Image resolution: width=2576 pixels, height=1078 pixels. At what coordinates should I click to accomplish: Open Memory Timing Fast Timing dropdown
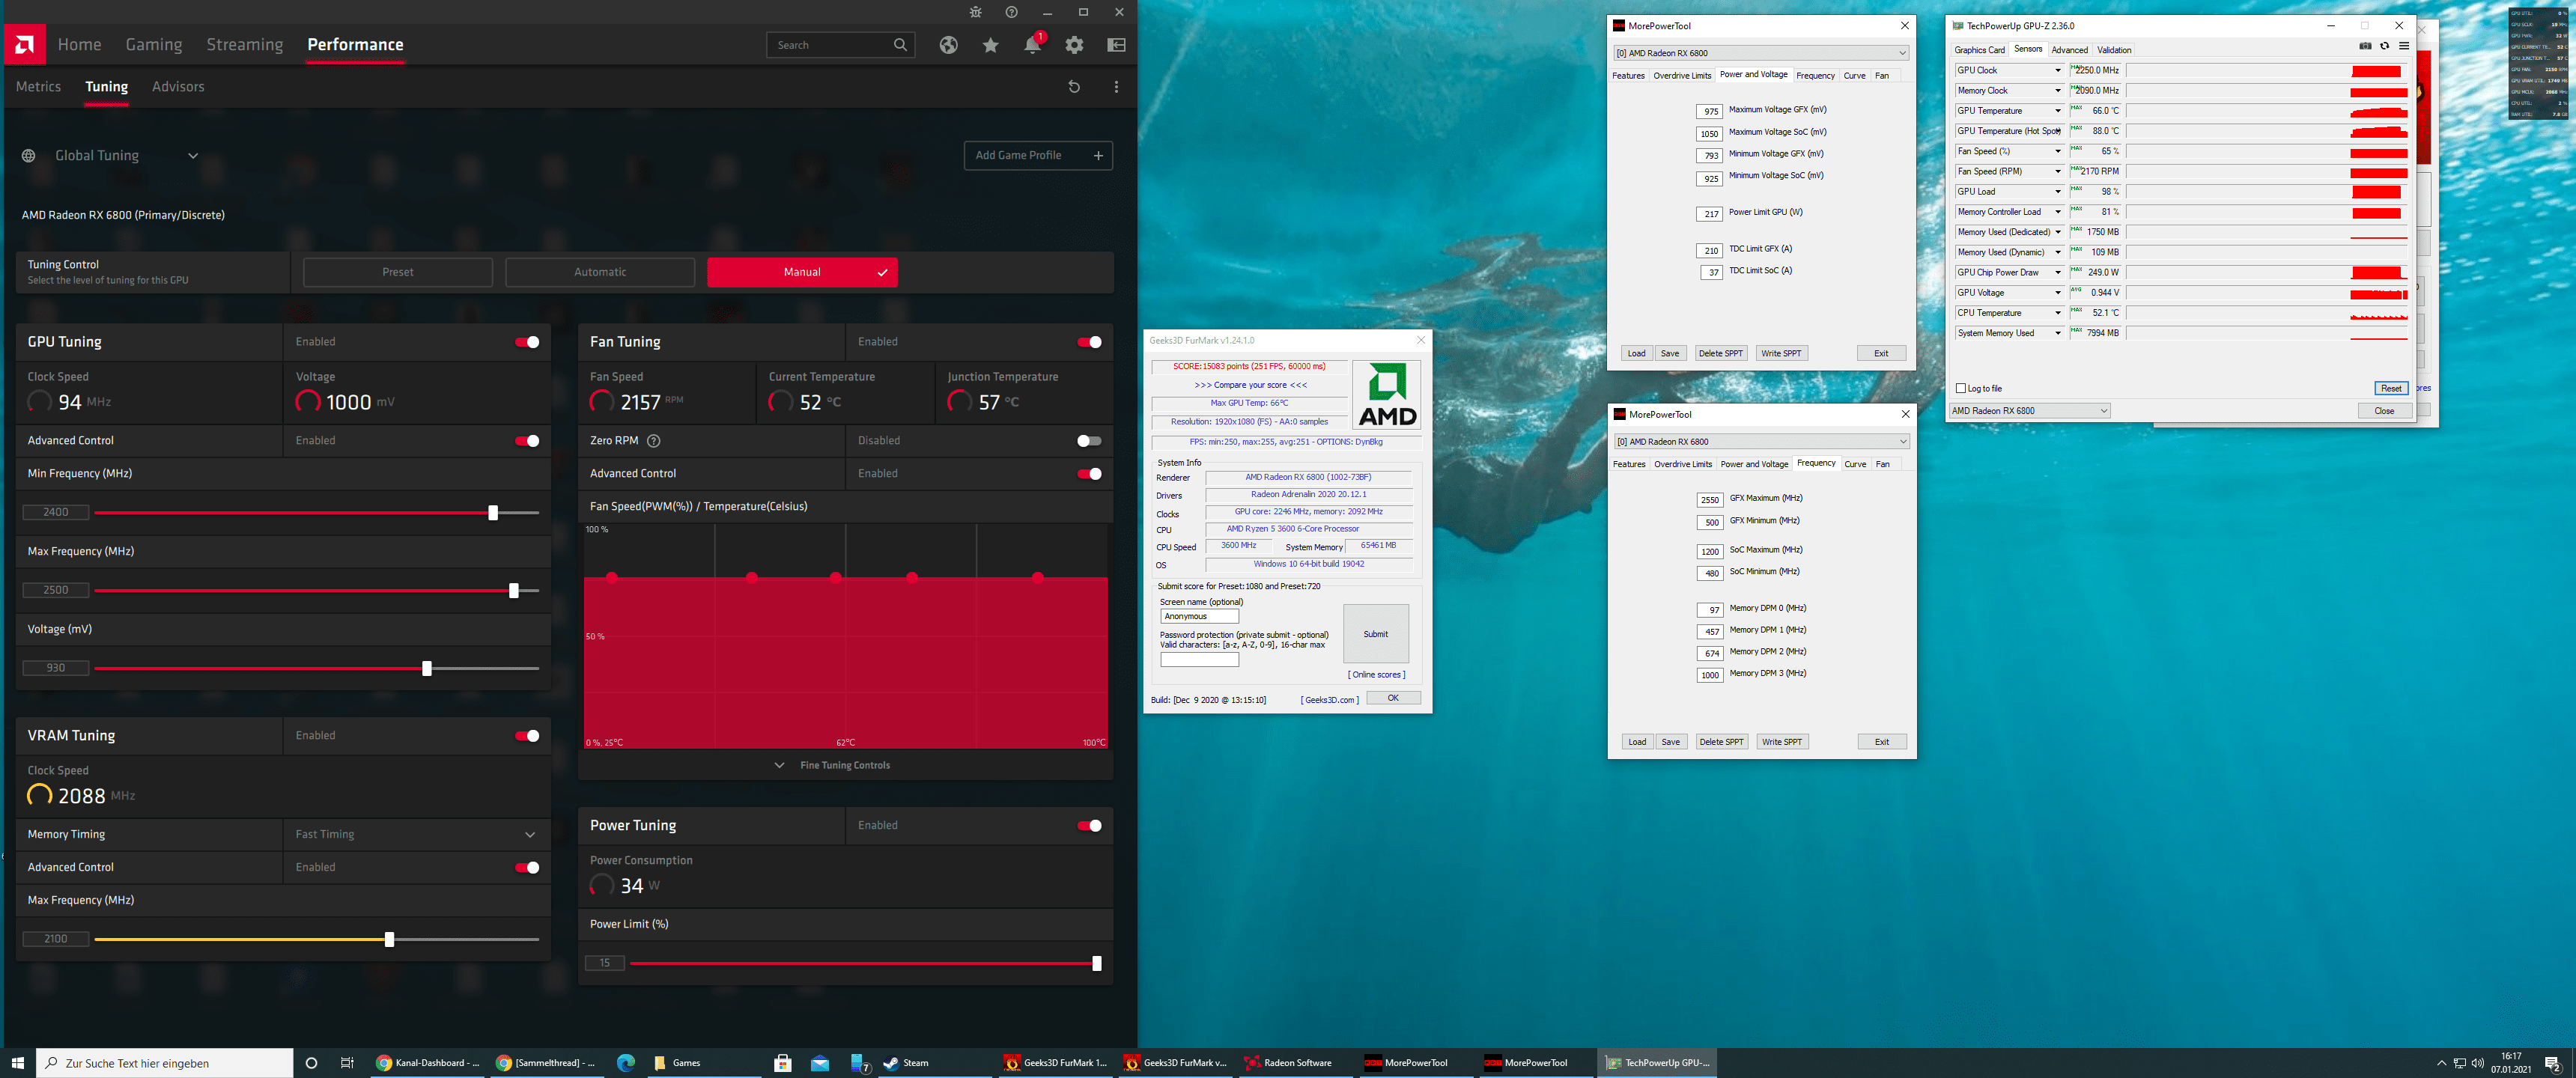(x=416, y=835)
